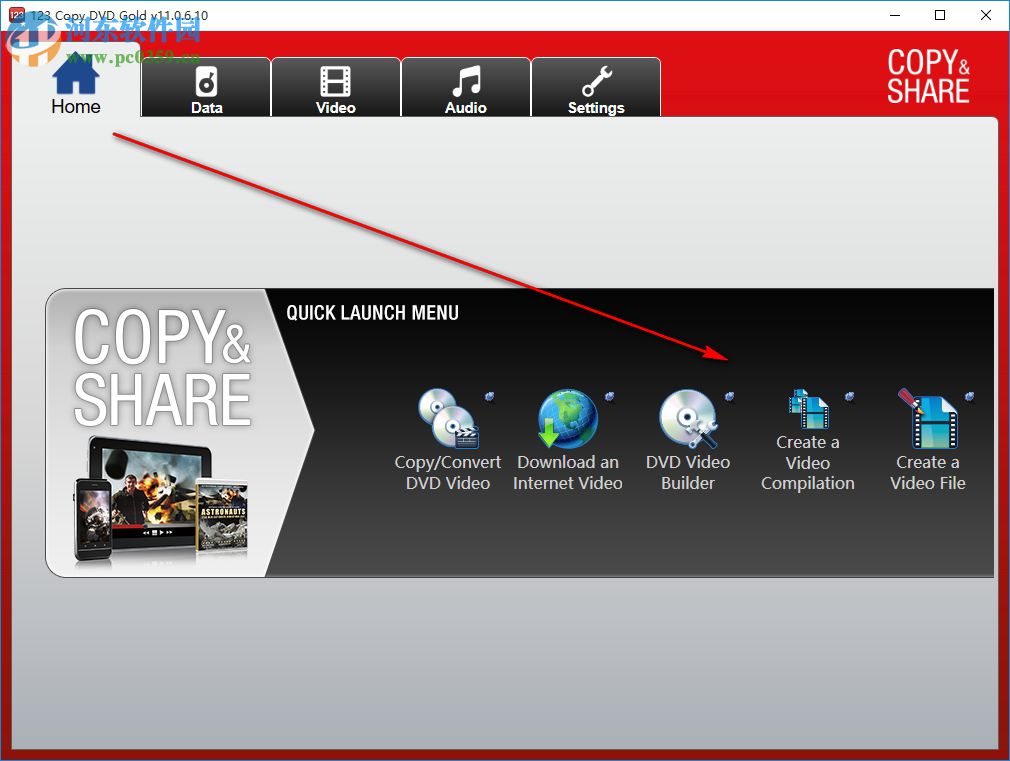Click the small pin beside Create a Video Compilation

click(850, 396)
